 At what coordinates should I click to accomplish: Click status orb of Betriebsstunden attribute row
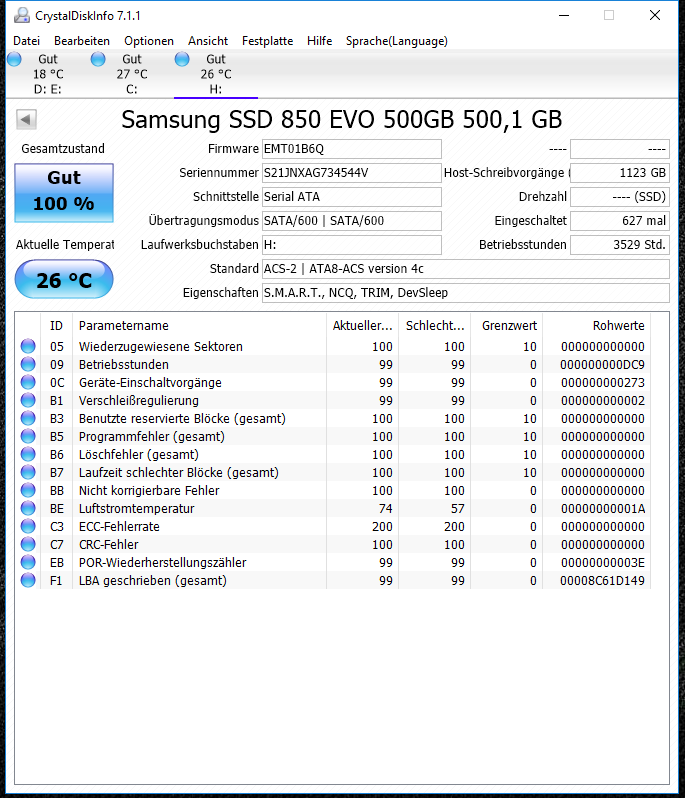coord(28,364)
